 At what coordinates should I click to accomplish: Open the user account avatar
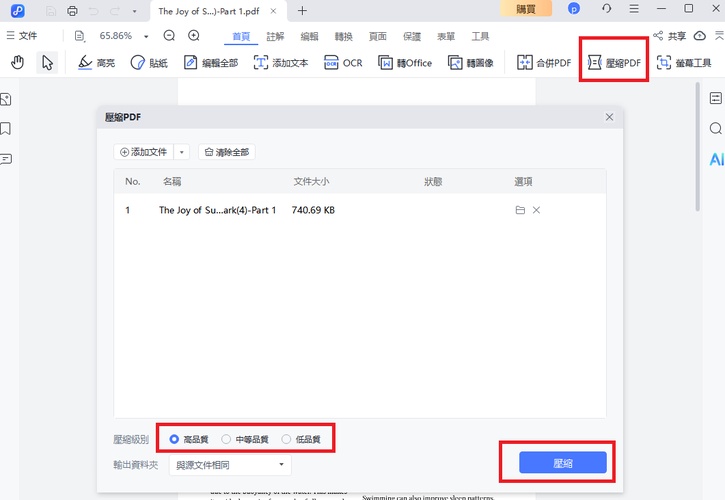(x=573, y=9)
